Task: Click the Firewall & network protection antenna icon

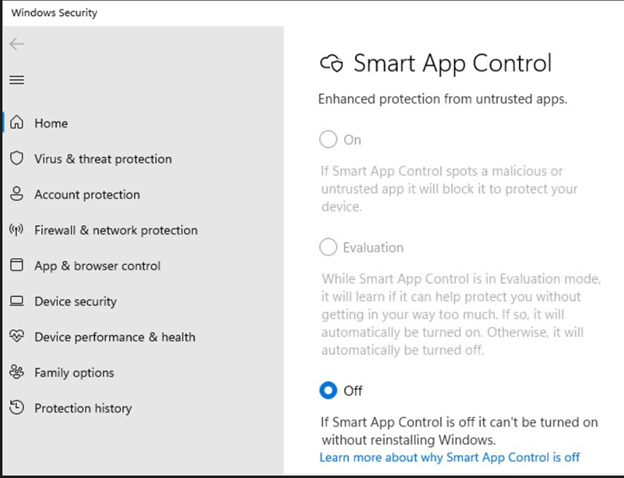Action: pos(16,230)
